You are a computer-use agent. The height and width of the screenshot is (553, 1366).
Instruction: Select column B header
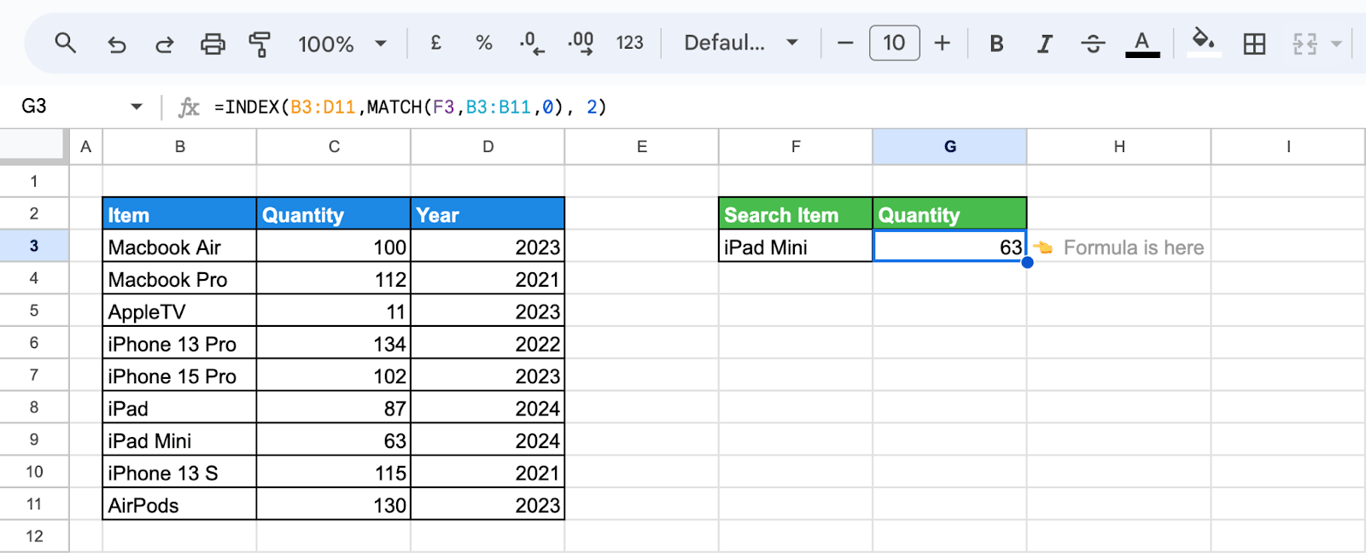[x=179, y=147]
